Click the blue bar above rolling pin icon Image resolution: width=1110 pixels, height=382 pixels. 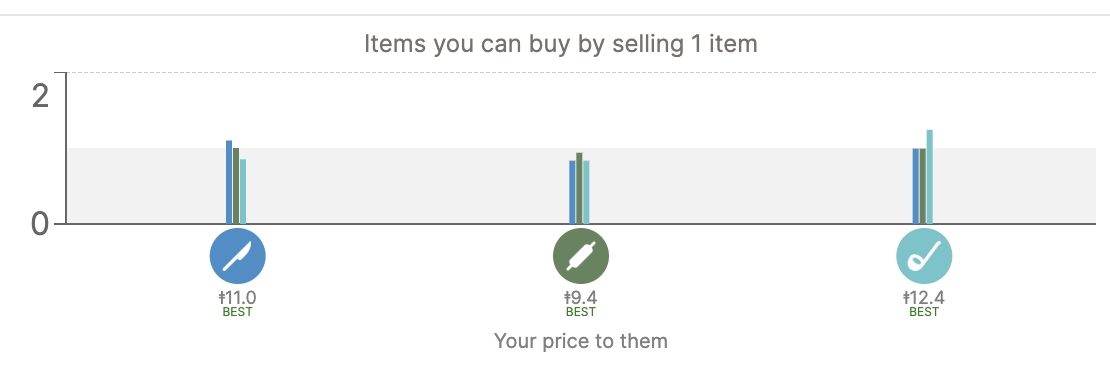[x=573, y=192]
